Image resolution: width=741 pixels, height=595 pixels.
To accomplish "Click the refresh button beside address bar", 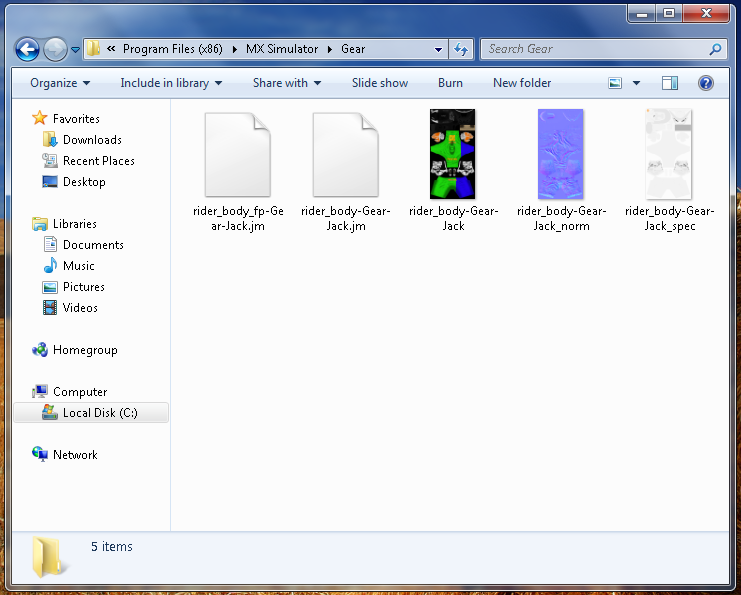I will (x=461, y=49).
